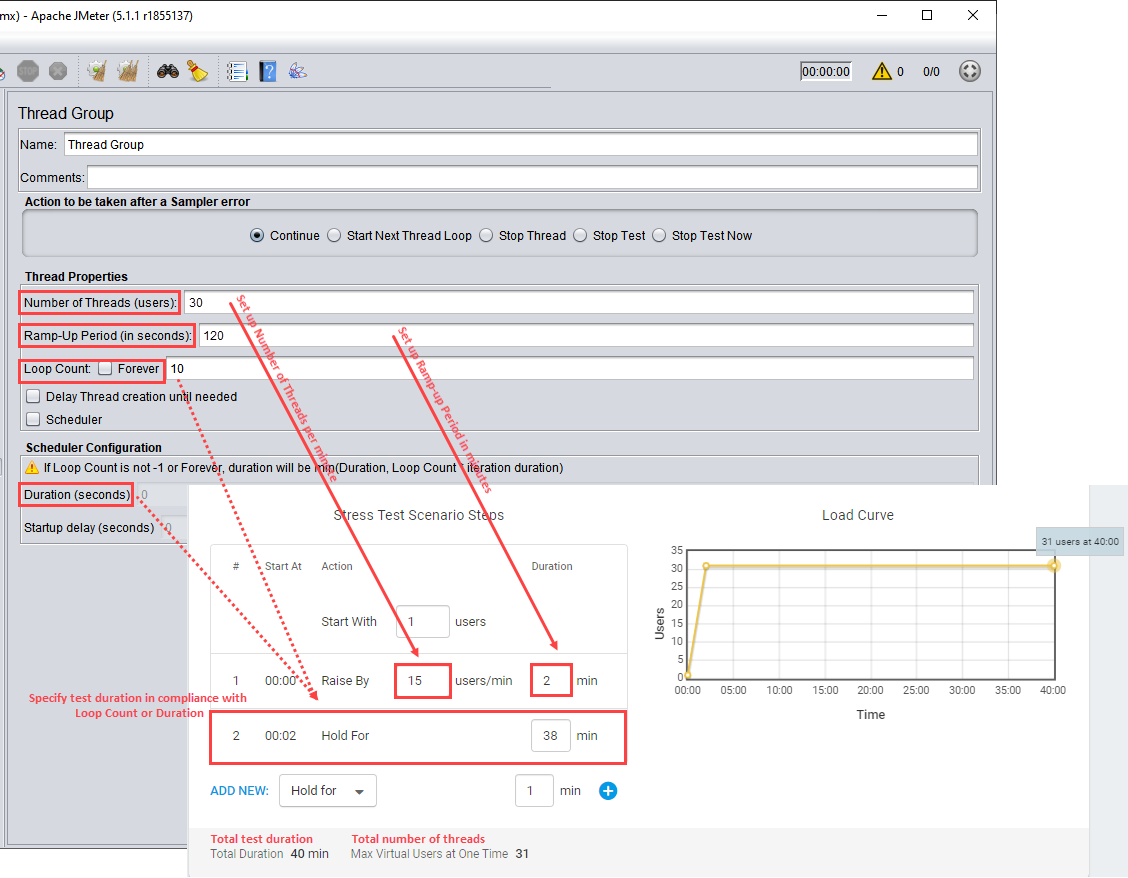Click the Clear All double-broom icon
The image size is (1128, 878).
(127, 71)
